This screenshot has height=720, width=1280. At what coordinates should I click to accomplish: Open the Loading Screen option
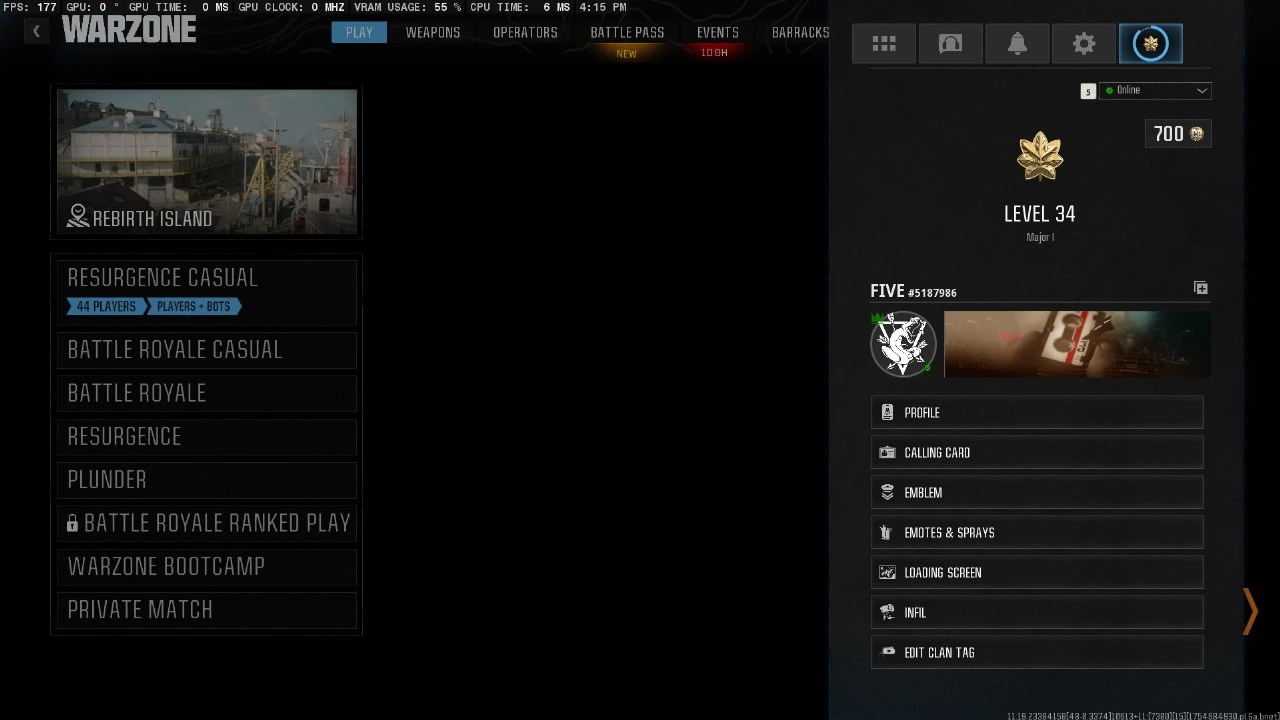tap(1037, 573)
